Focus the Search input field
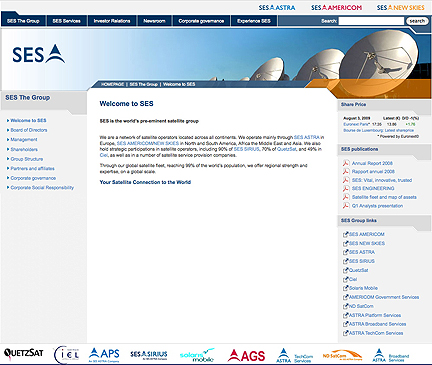Viewport: 432px width, 365px height. click(371, 21)
